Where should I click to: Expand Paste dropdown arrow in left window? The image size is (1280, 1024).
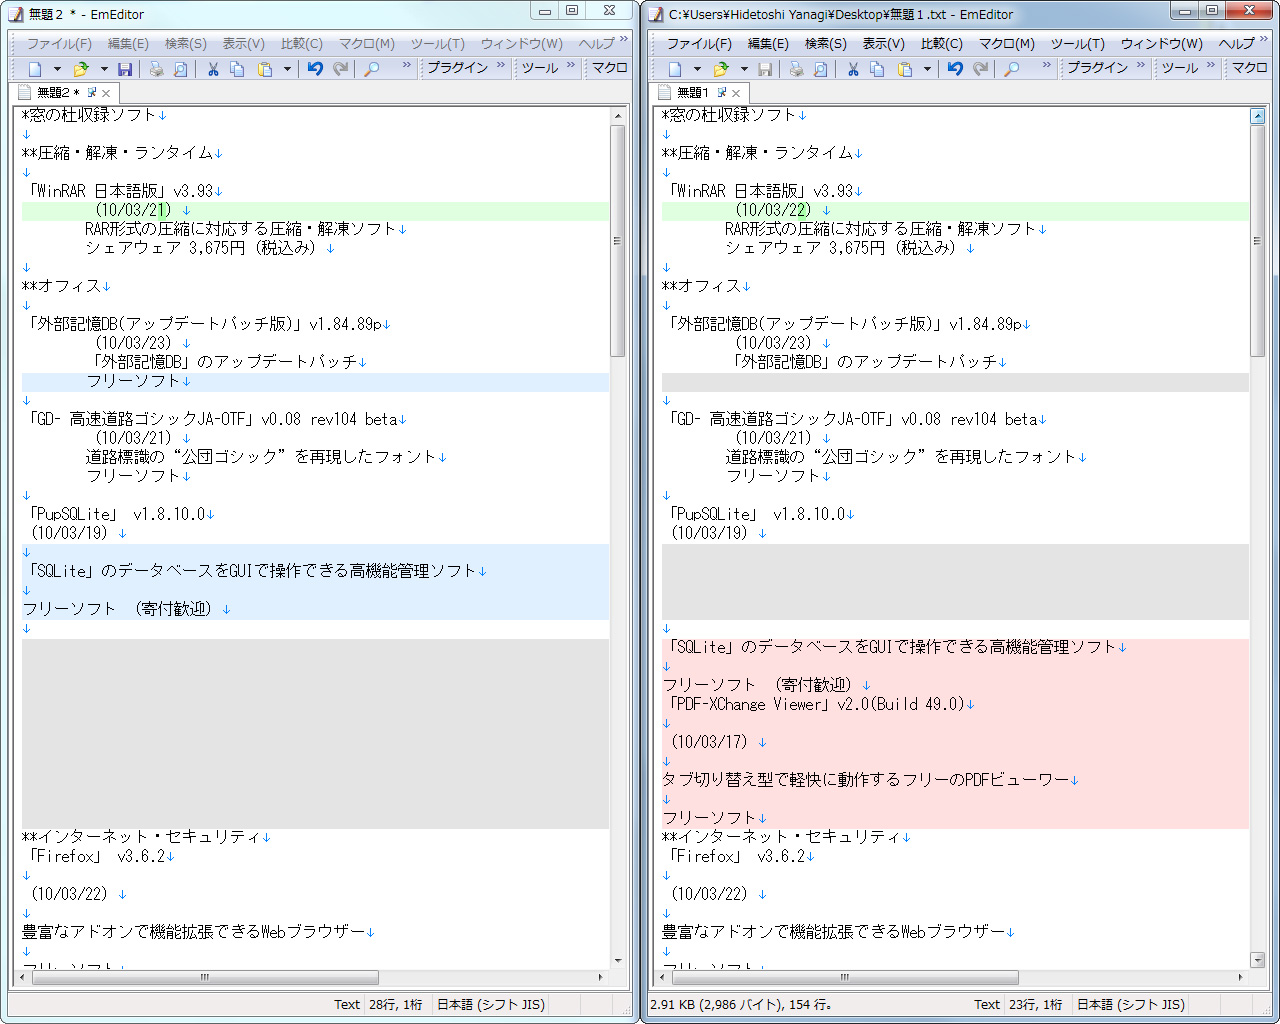click(x=287, y=69)
